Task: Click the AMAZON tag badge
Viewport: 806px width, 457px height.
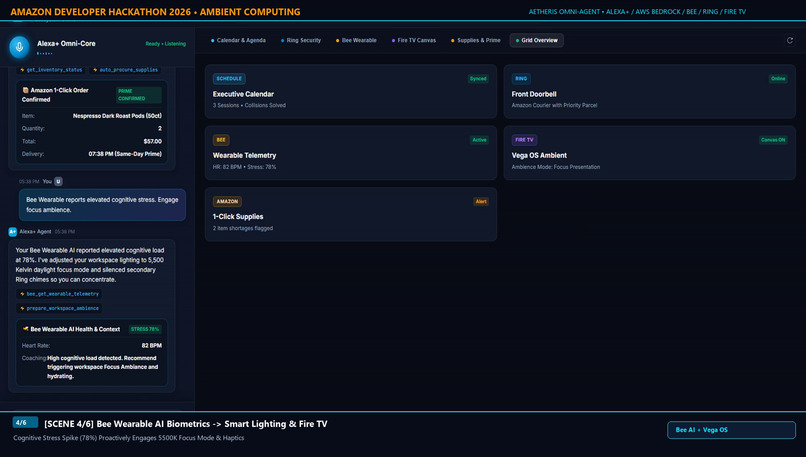Action: 227,202
